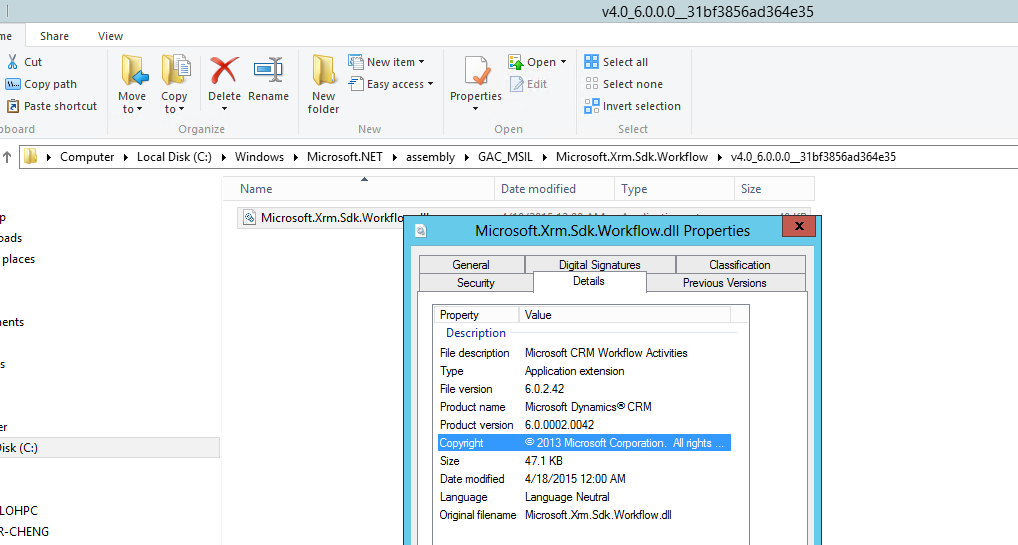Open the View ribbon tab

click(110, 36)
